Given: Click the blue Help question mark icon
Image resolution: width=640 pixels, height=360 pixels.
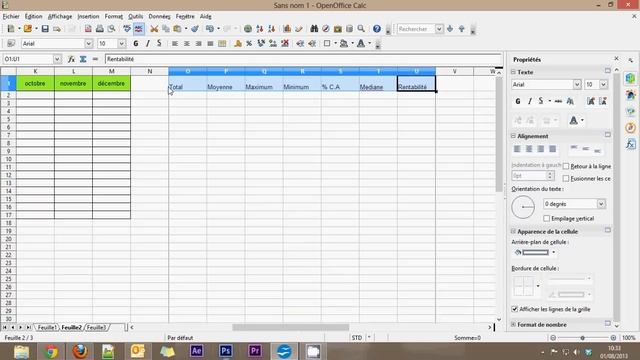Looking at the screenshot, I should pos(377,29).
